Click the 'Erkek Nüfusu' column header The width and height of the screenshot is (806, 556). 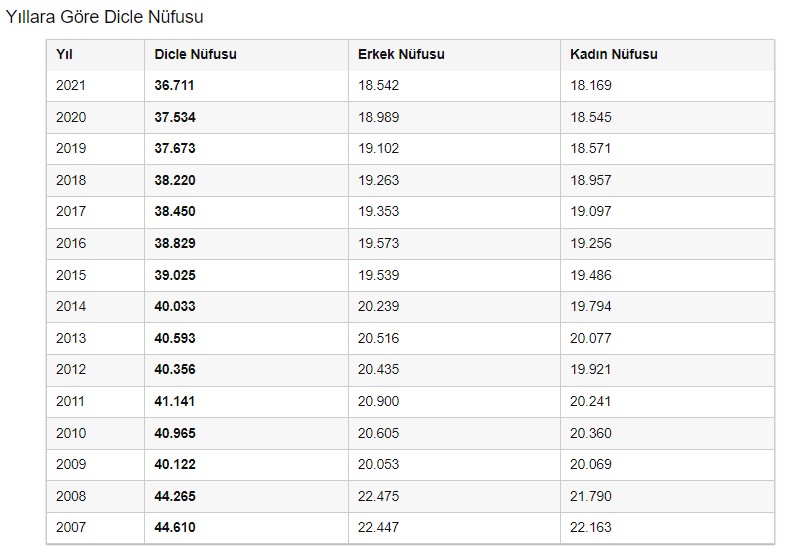point(401,54)
